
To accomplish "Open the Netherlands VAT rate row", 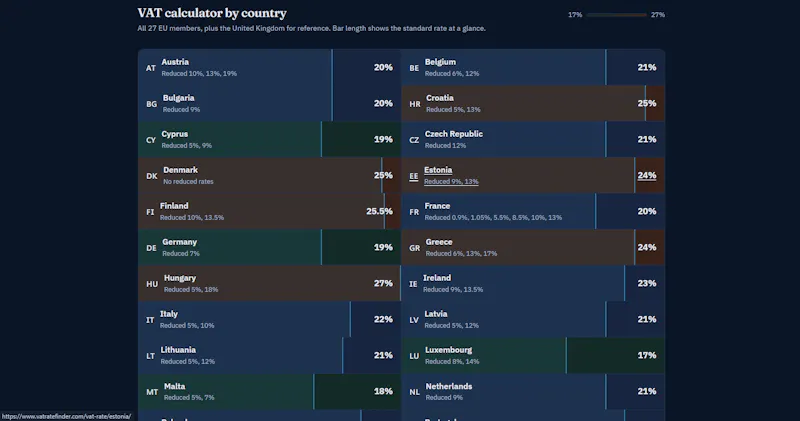I will coord(533,391).
